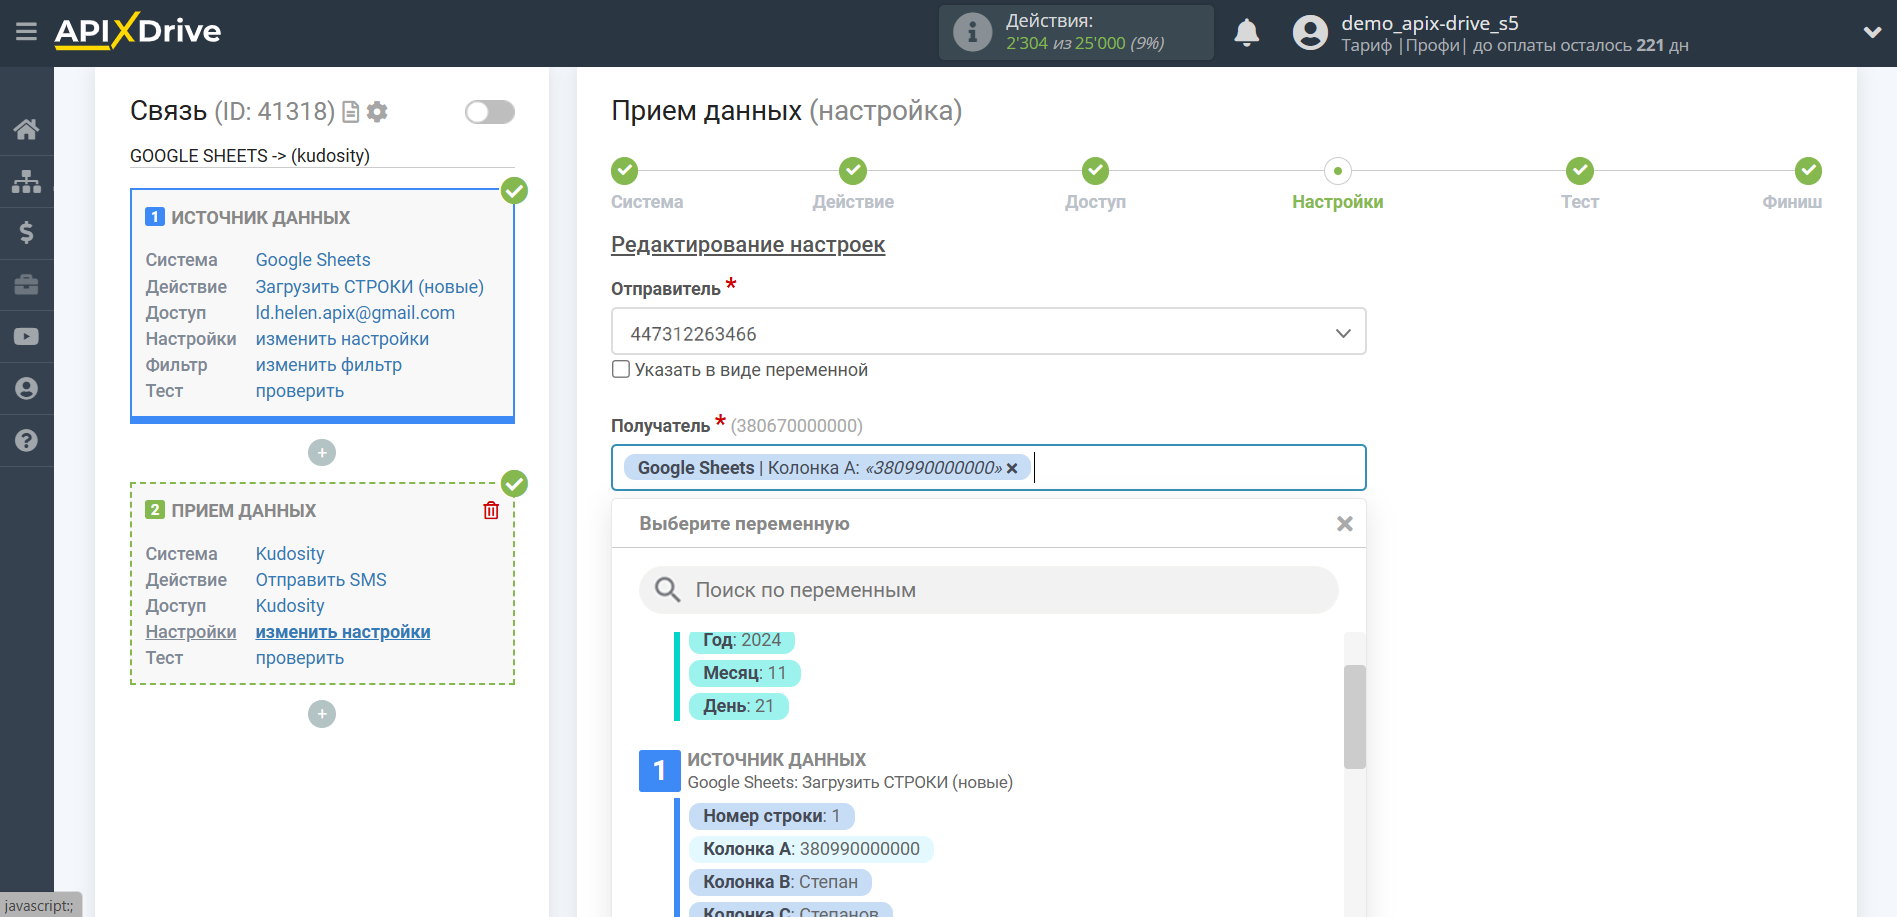Viewport: 1897px width, 917px height.
Task: Open the Home sidebar icon
Action: pyautogui.click(x=26, y=129)
